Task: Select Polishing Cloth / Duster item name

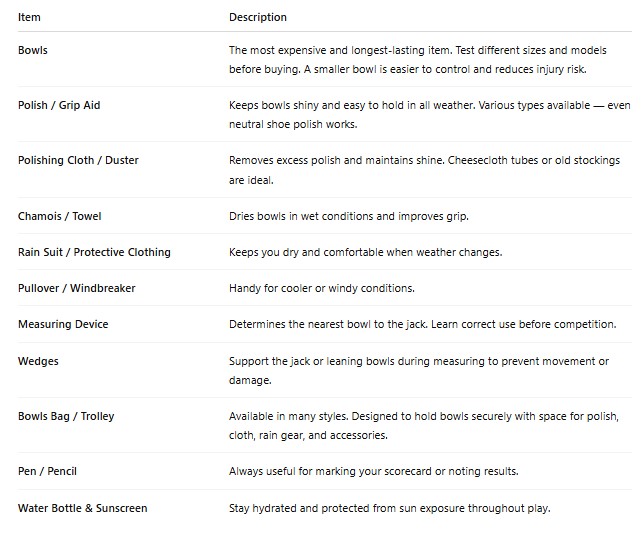Action: (x=78, y=160)
